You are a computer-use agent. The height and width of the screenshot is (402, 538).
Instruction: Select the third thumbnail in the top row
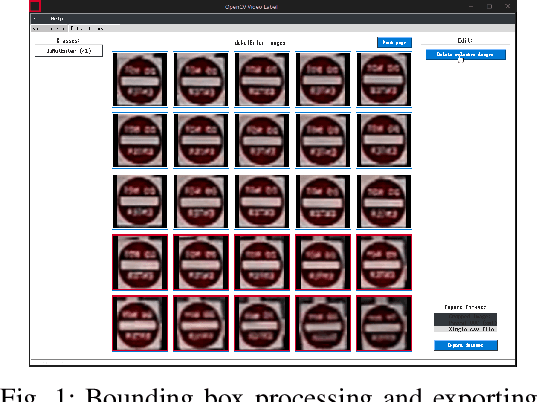point(262,79)
